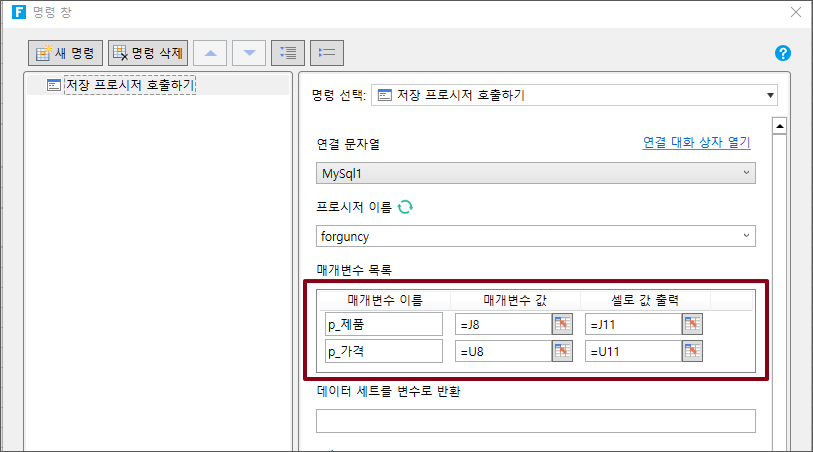Pick cell for p_제품 parameter value
Viewport: 813px width, 452px height.
[x=562, y=323]
